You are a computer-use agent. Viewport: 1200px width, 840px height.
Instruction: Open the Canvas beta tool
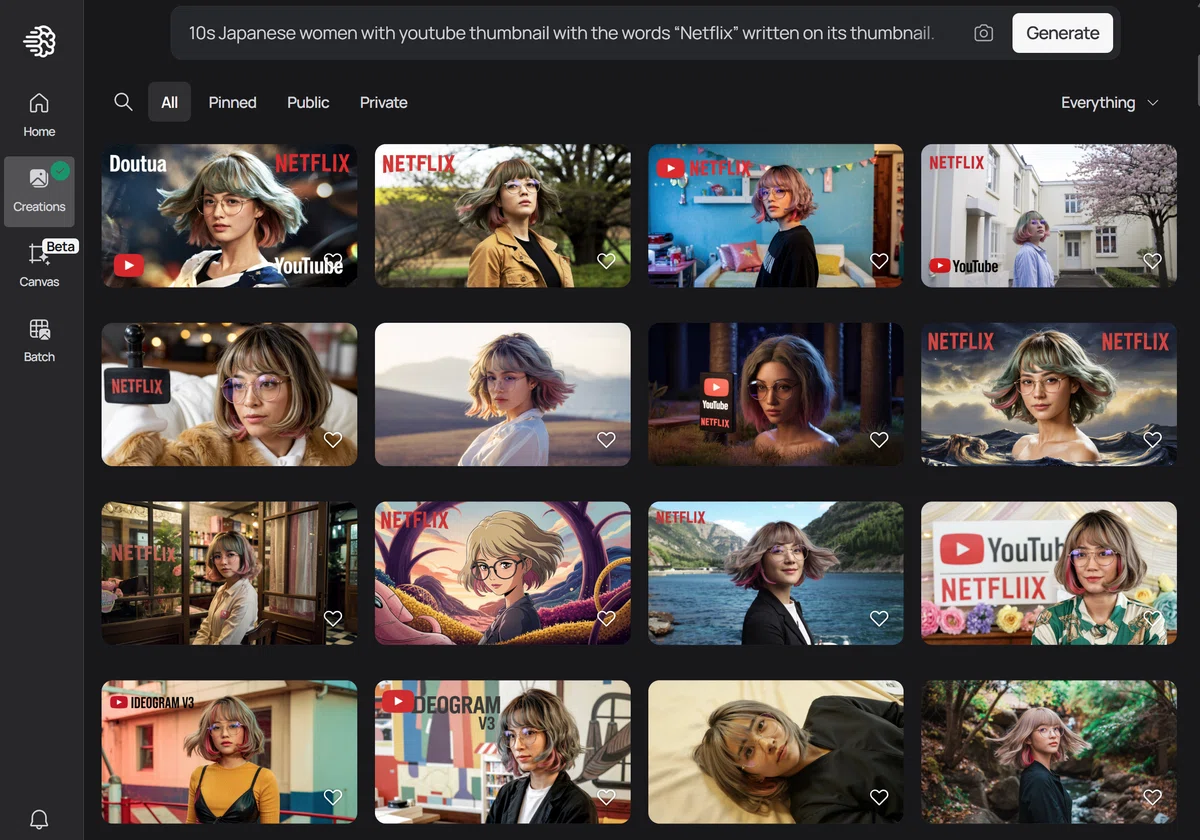click(x=39, y=265)
